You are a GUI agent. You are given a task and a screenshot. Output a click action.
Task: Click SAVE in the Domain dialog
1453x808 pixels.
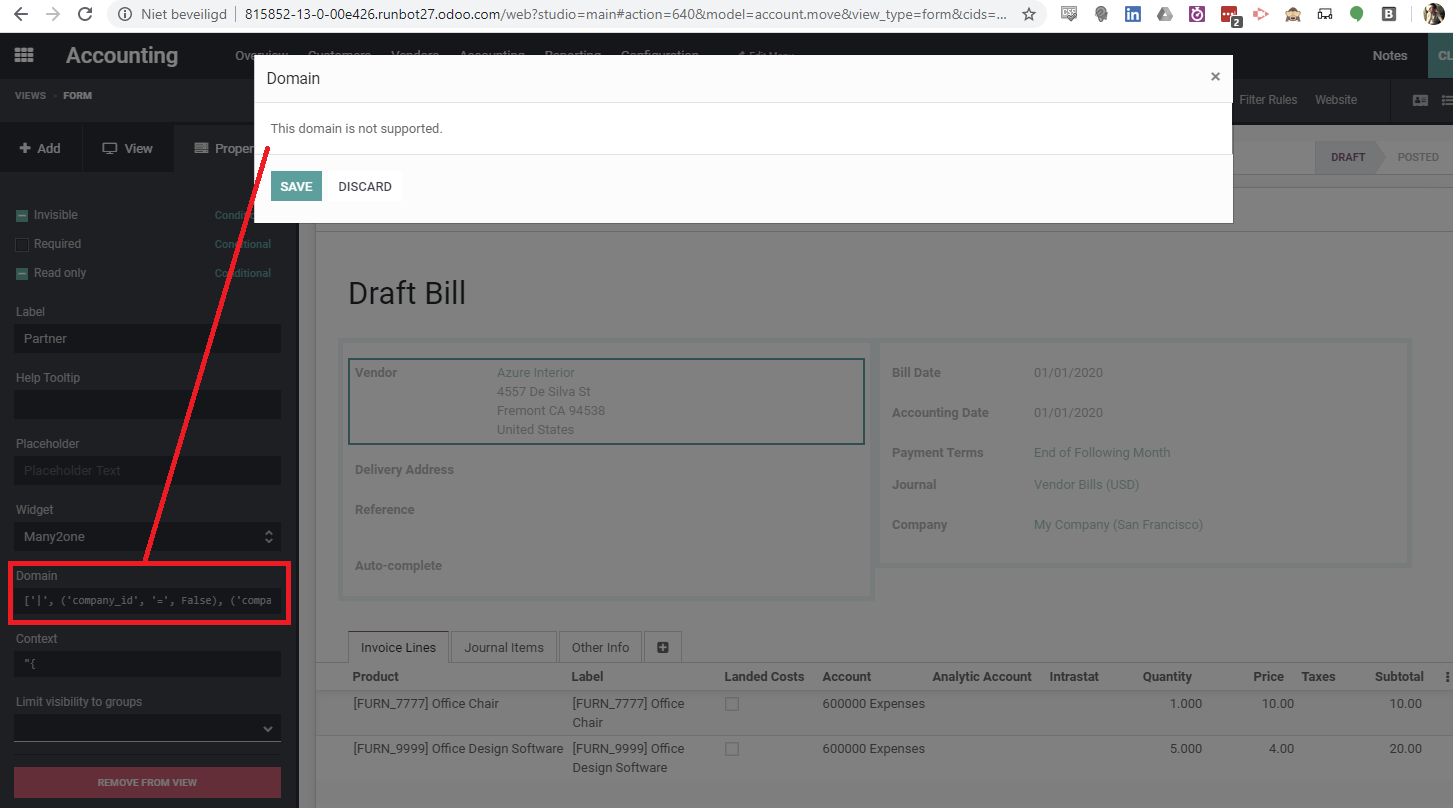[x=295, y=186]
